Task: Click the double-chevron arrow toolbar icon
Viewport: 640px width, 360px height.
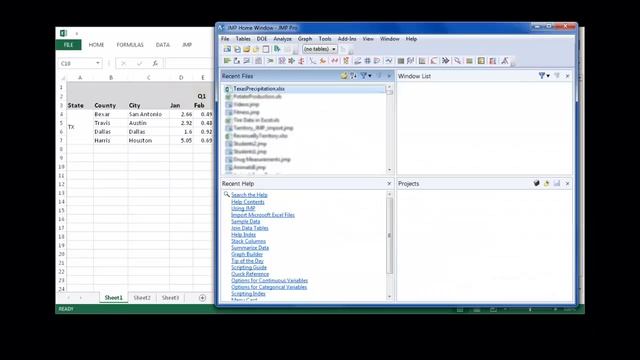Action: click(x=446, y=61)
